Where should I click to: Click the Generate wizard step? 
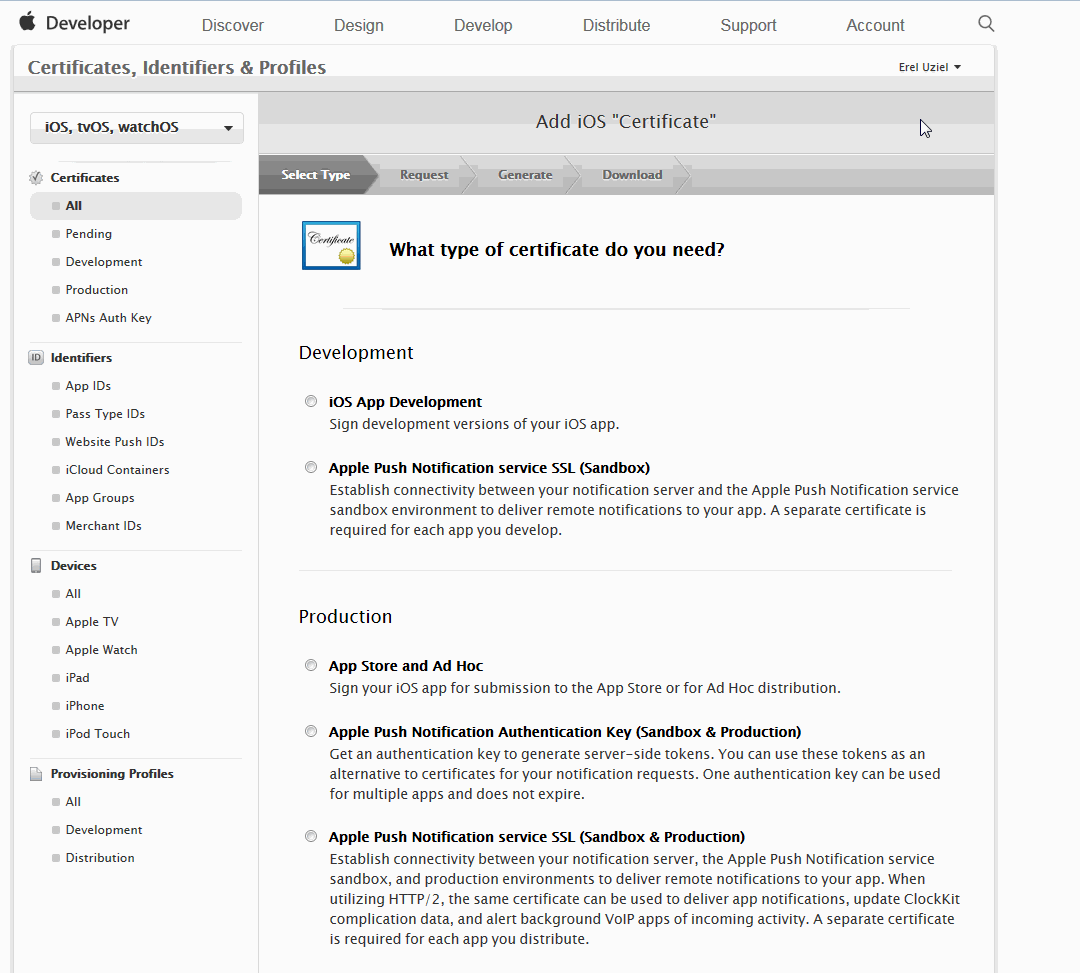coord(526,175)
